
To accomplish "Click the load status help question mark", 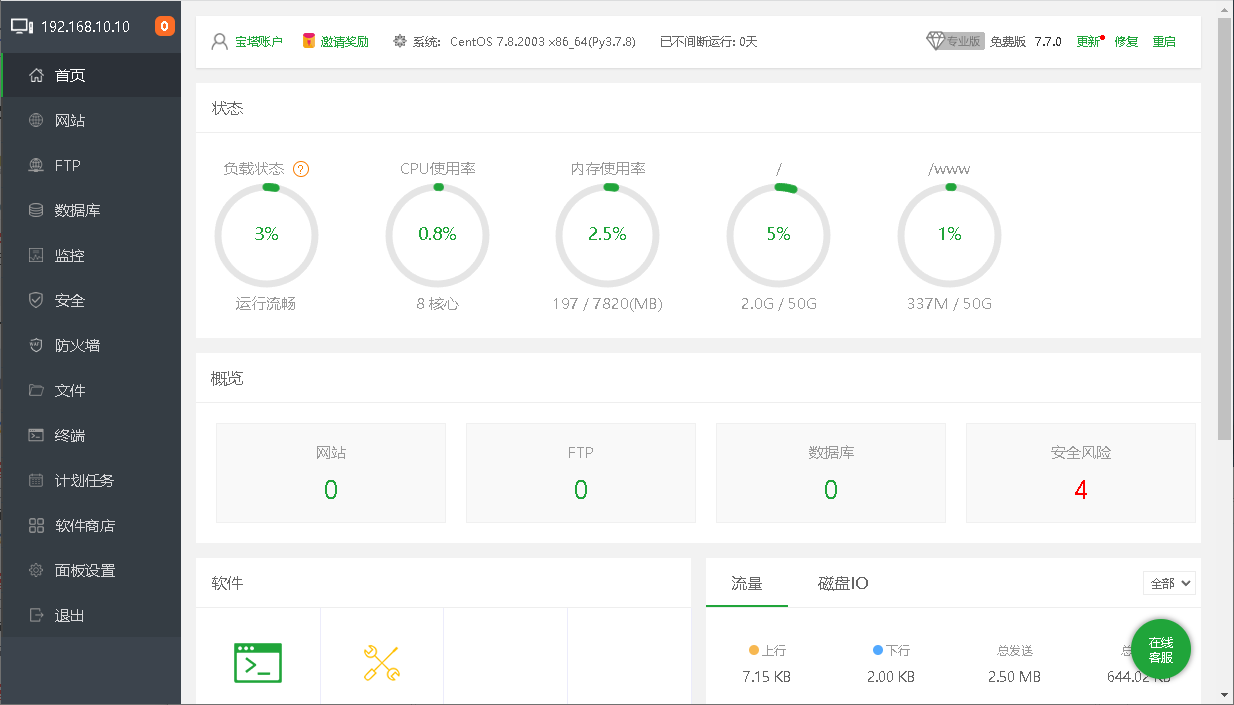I will click(x=300, y=169).
